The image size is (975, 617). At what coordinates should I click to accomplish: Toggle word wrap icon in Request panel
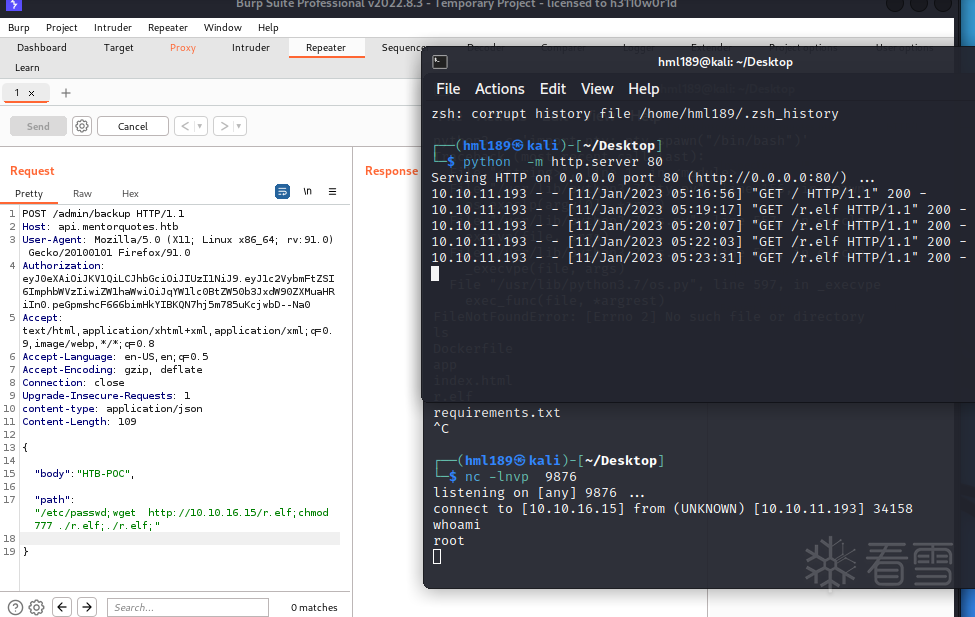pyautogui.click(x=282, y=192)
